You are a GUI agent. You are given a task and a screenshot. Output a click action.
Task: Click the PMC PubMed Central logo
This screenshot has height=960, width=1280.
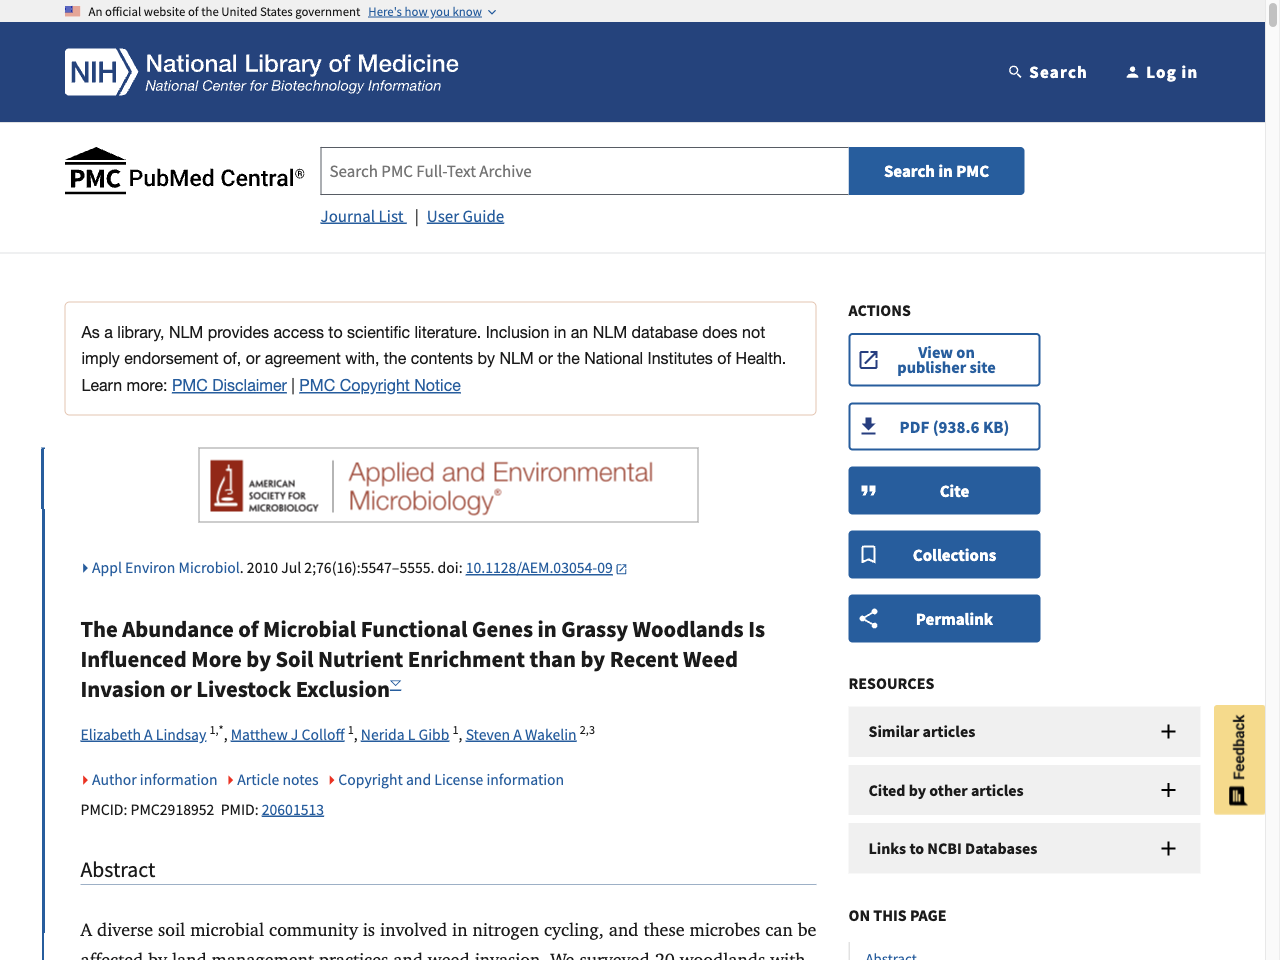(x=184, y=170)
